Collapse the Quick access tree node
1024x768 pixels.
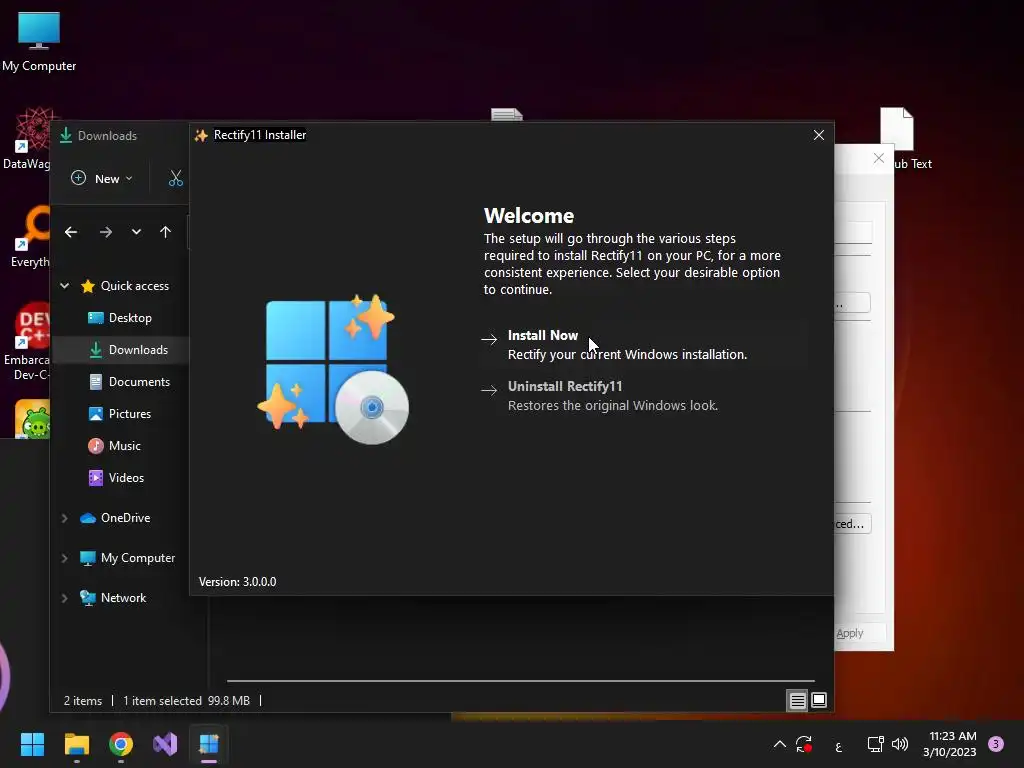coord(65,285)
